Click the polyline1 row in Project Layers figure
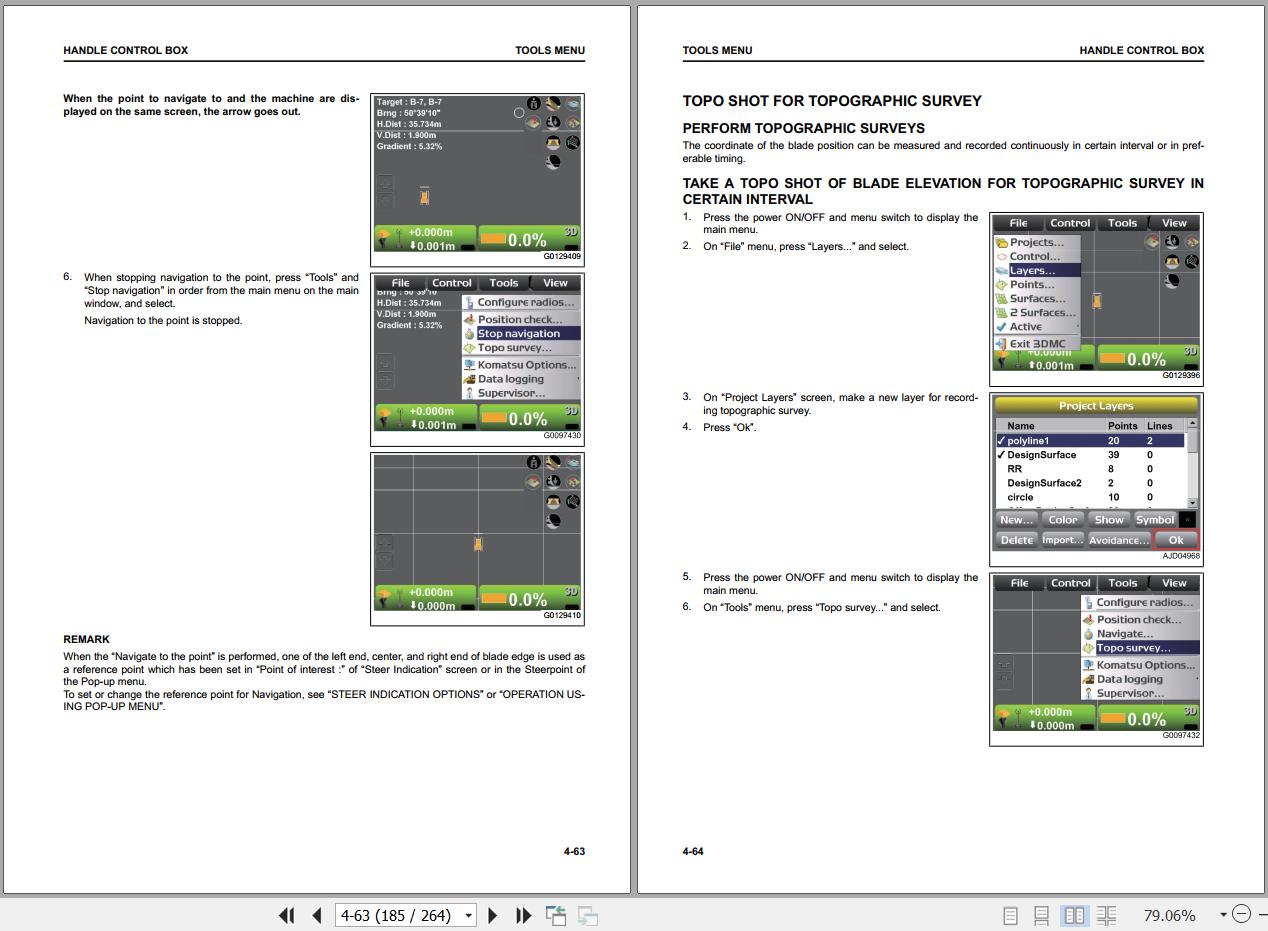 (1090, 441)
